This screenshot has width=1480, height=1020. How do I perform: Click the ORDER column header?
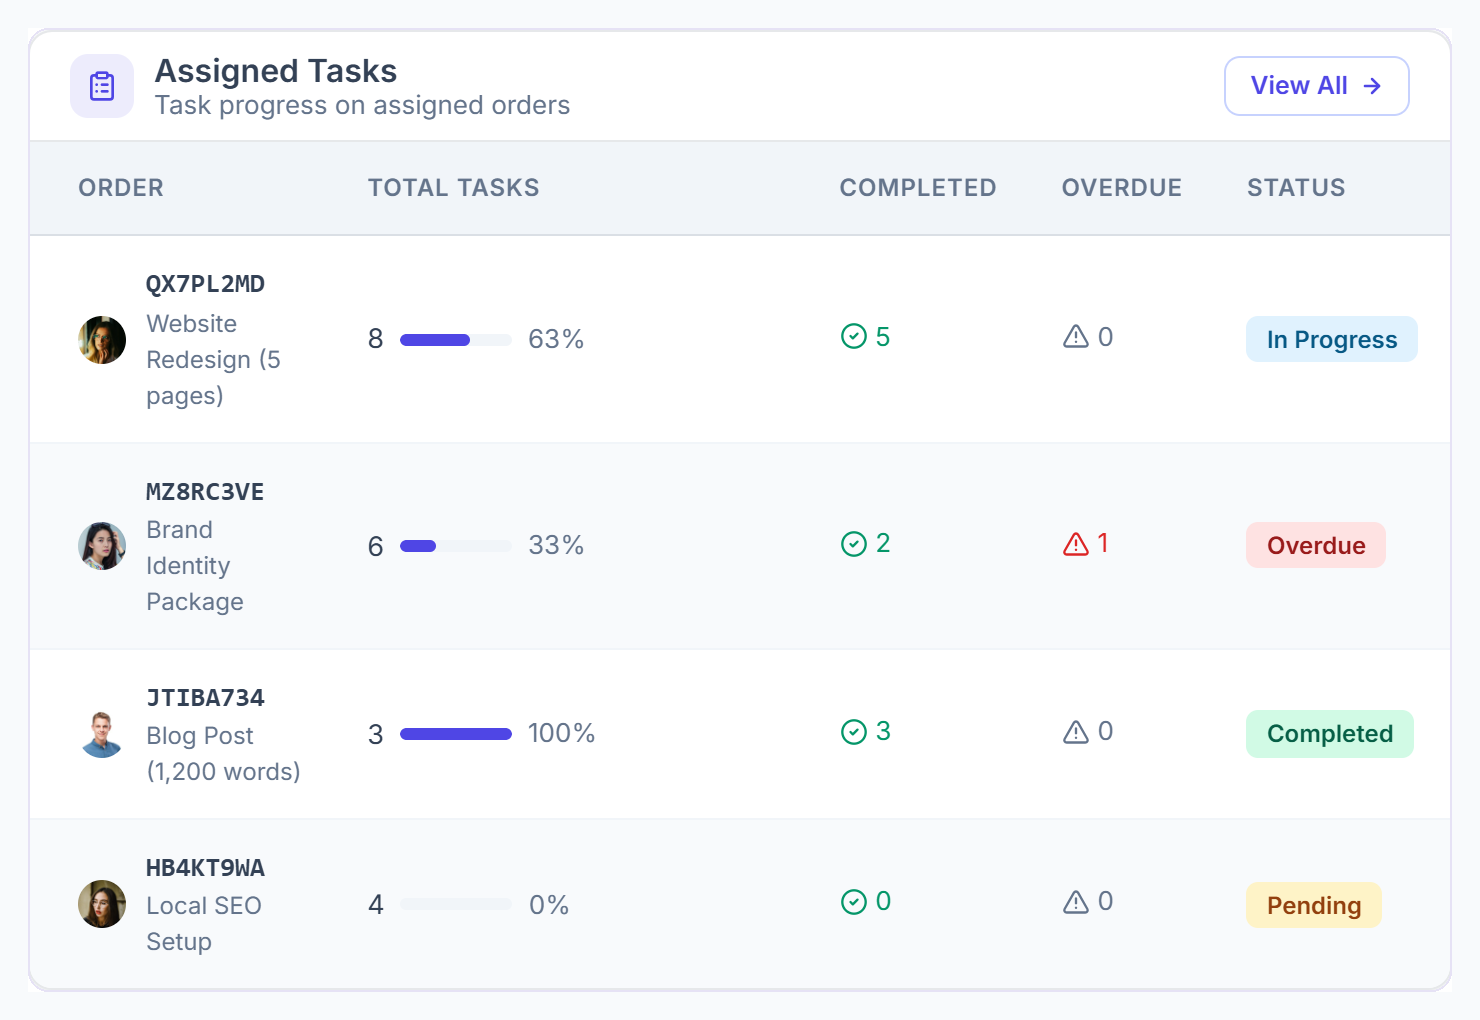[121, 188]
